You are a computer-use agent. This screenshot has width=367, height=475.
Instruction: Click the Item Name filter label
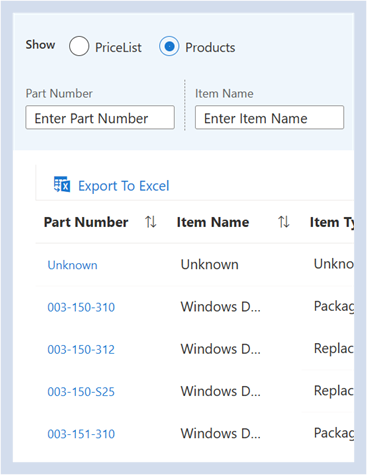pyautogui.click(x=224, y=93)
